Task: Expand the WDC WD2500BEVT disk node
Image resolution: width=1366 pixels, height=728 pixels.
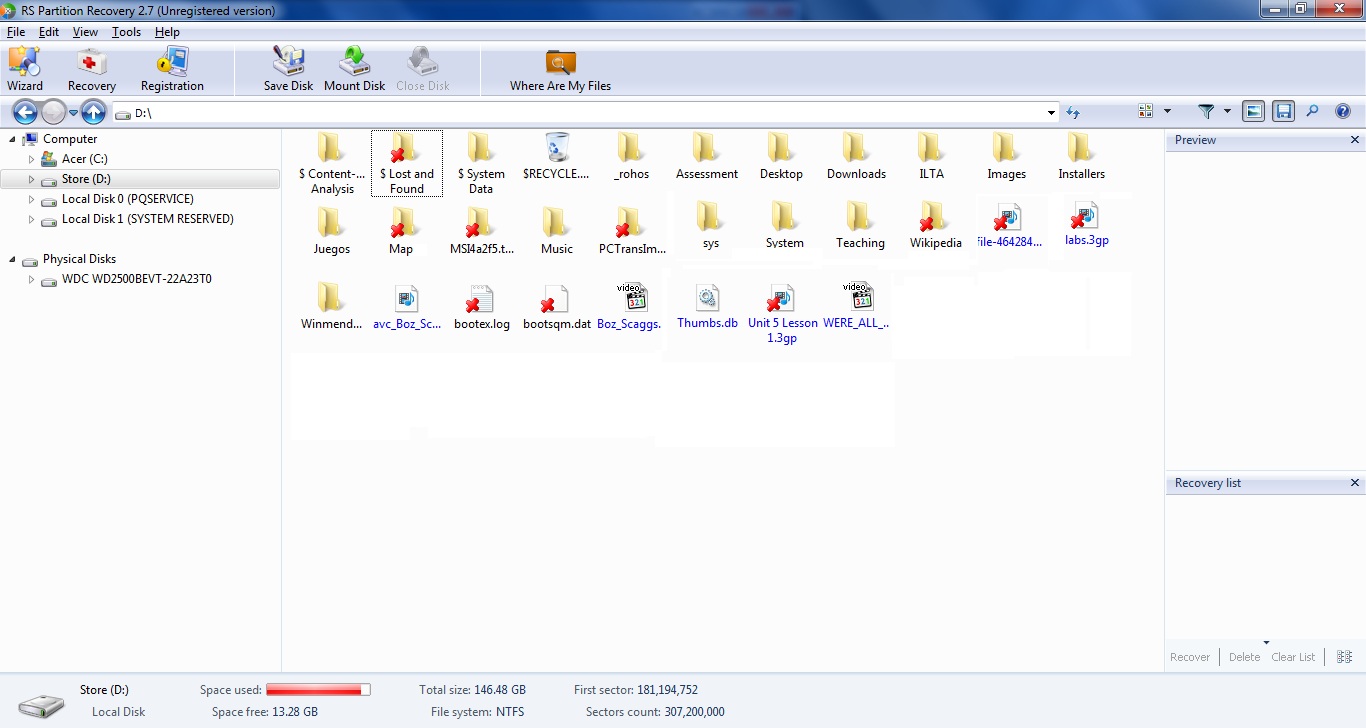Action: pyautogui.click(x=31, y=279)
